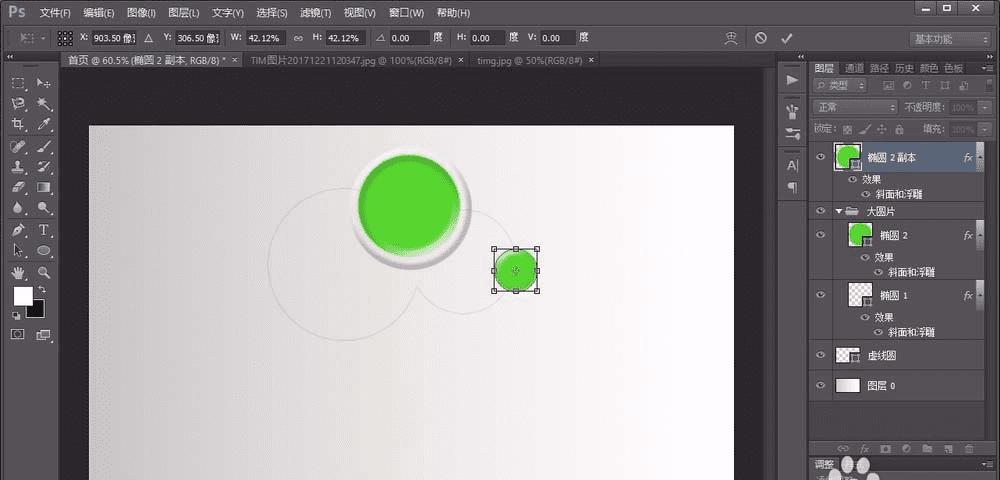
Task: Select the Zoom tool in toolbox
Action: coord(43,273)
